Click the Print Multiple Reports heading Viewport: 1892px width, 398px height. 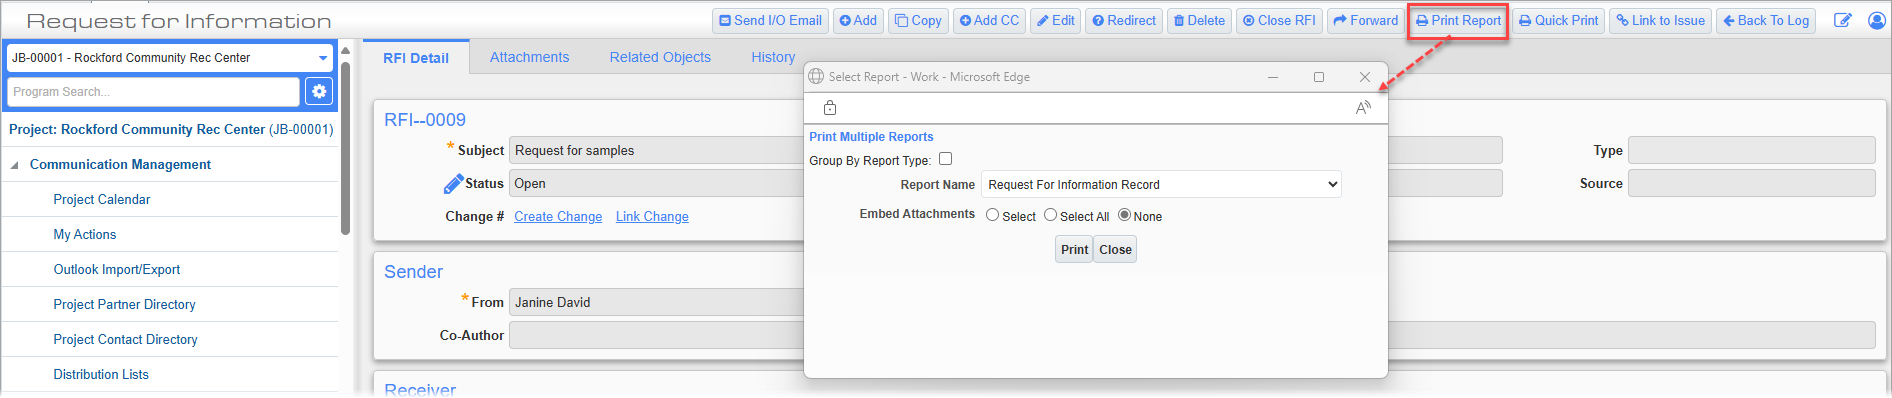tap(871, 137)
